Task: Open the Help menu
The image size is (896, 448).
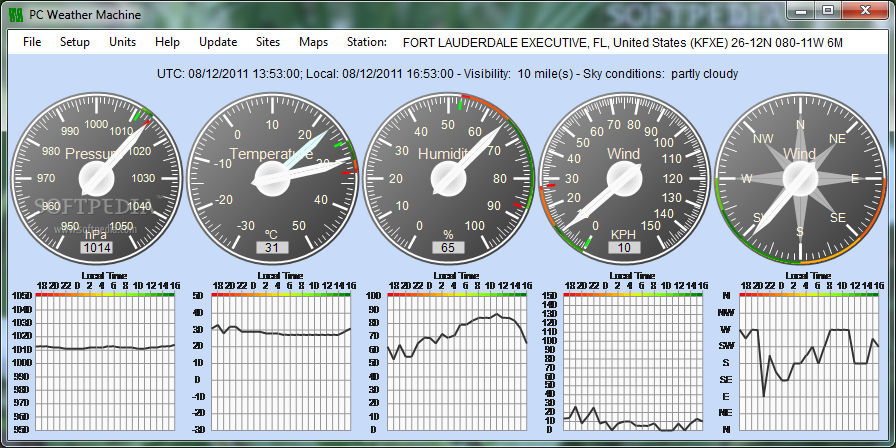Action: (x=167, y=42)
